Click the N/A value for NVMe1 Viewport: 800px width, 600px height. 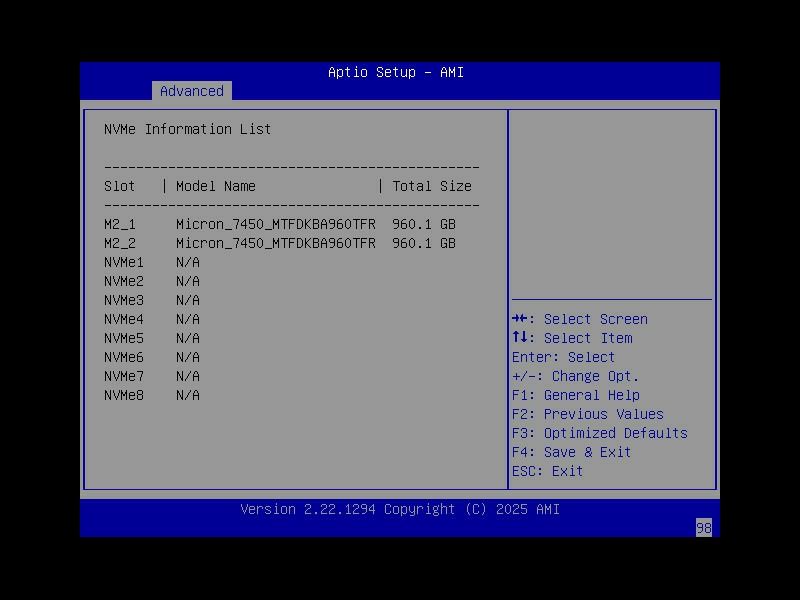tap(188, 262)
